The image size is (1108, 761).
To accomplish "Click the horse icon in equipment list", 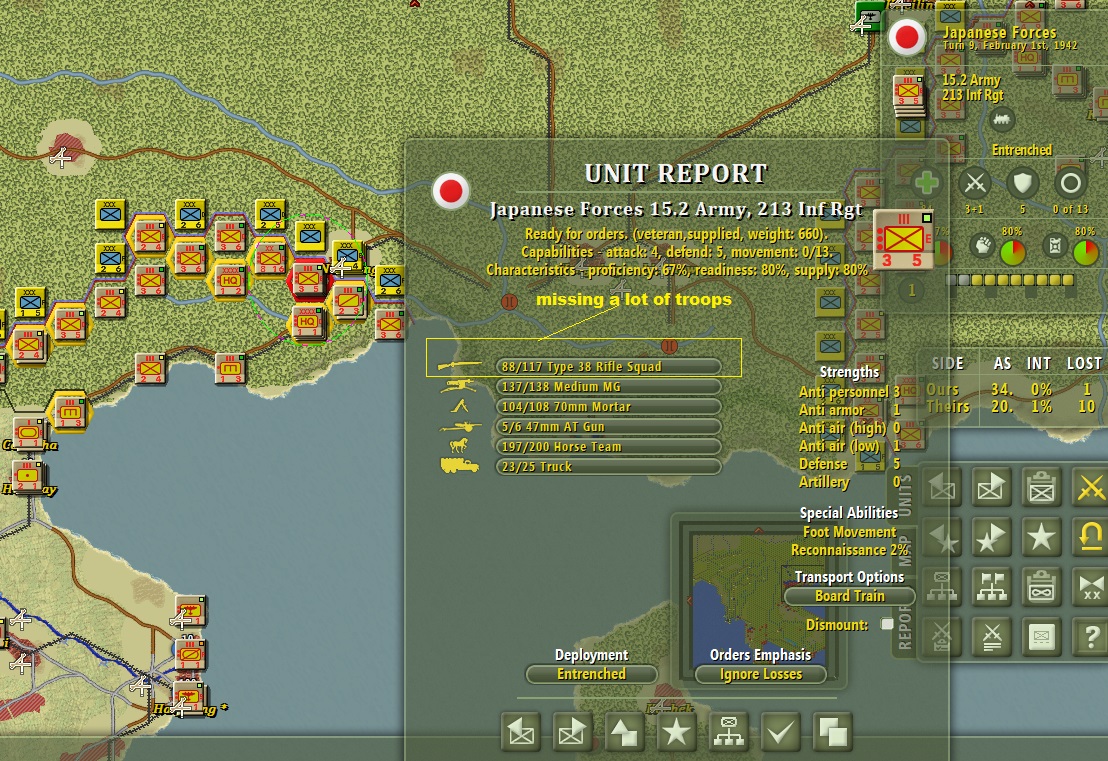I will tap(459, 445).
